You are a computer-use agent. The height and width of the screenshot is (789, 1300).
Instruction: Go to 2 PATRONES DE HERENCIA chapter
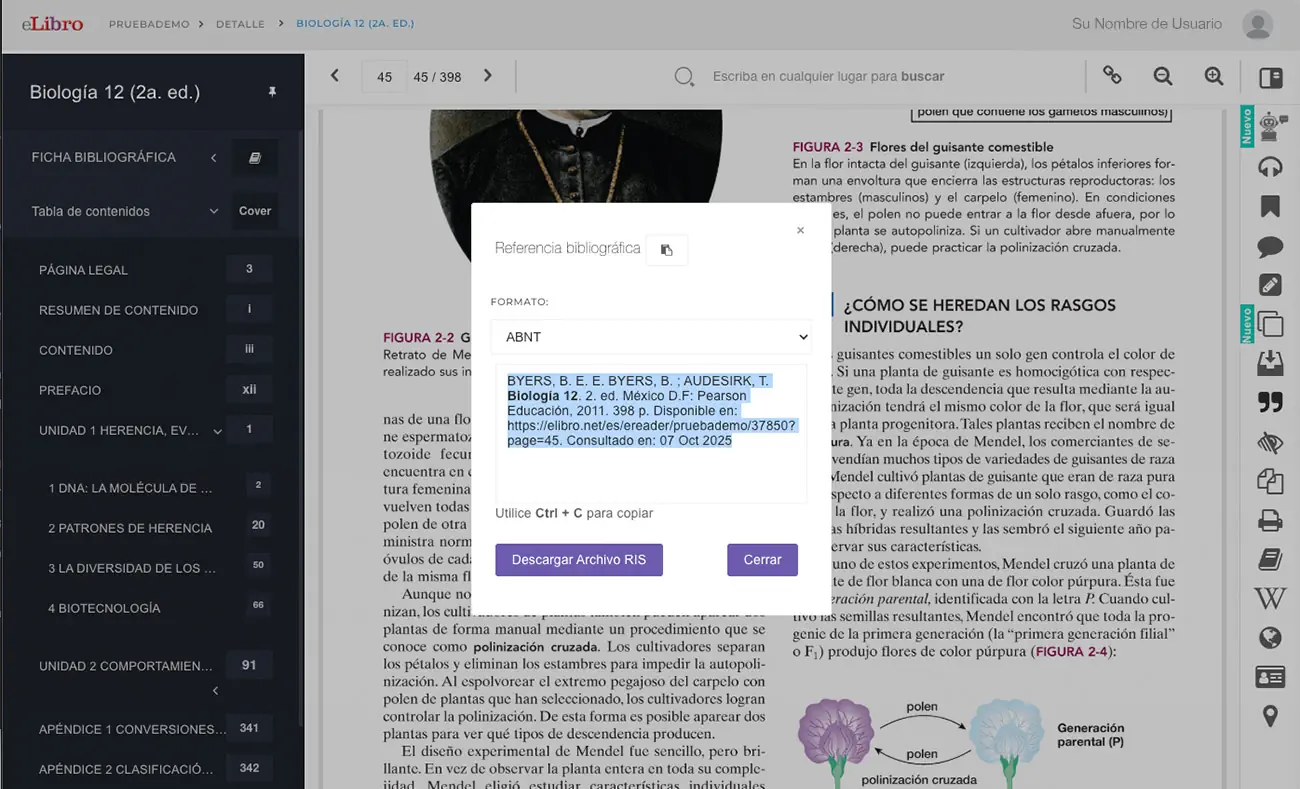pyautogui.click(x=130, y=528)
